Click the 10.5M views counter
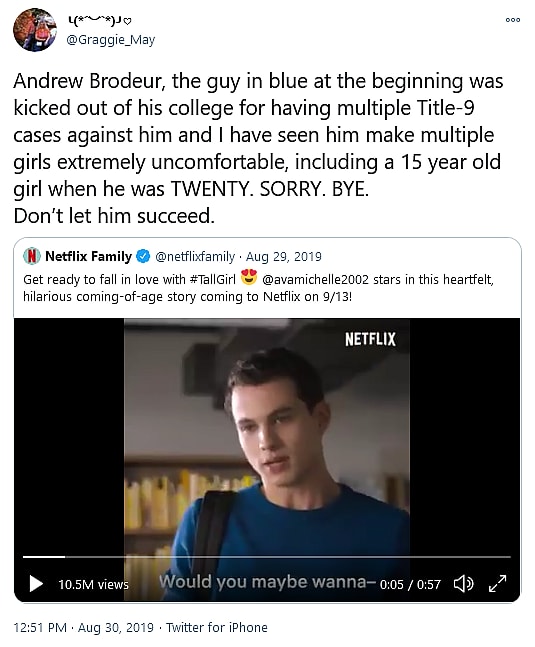 click(93, 584)
